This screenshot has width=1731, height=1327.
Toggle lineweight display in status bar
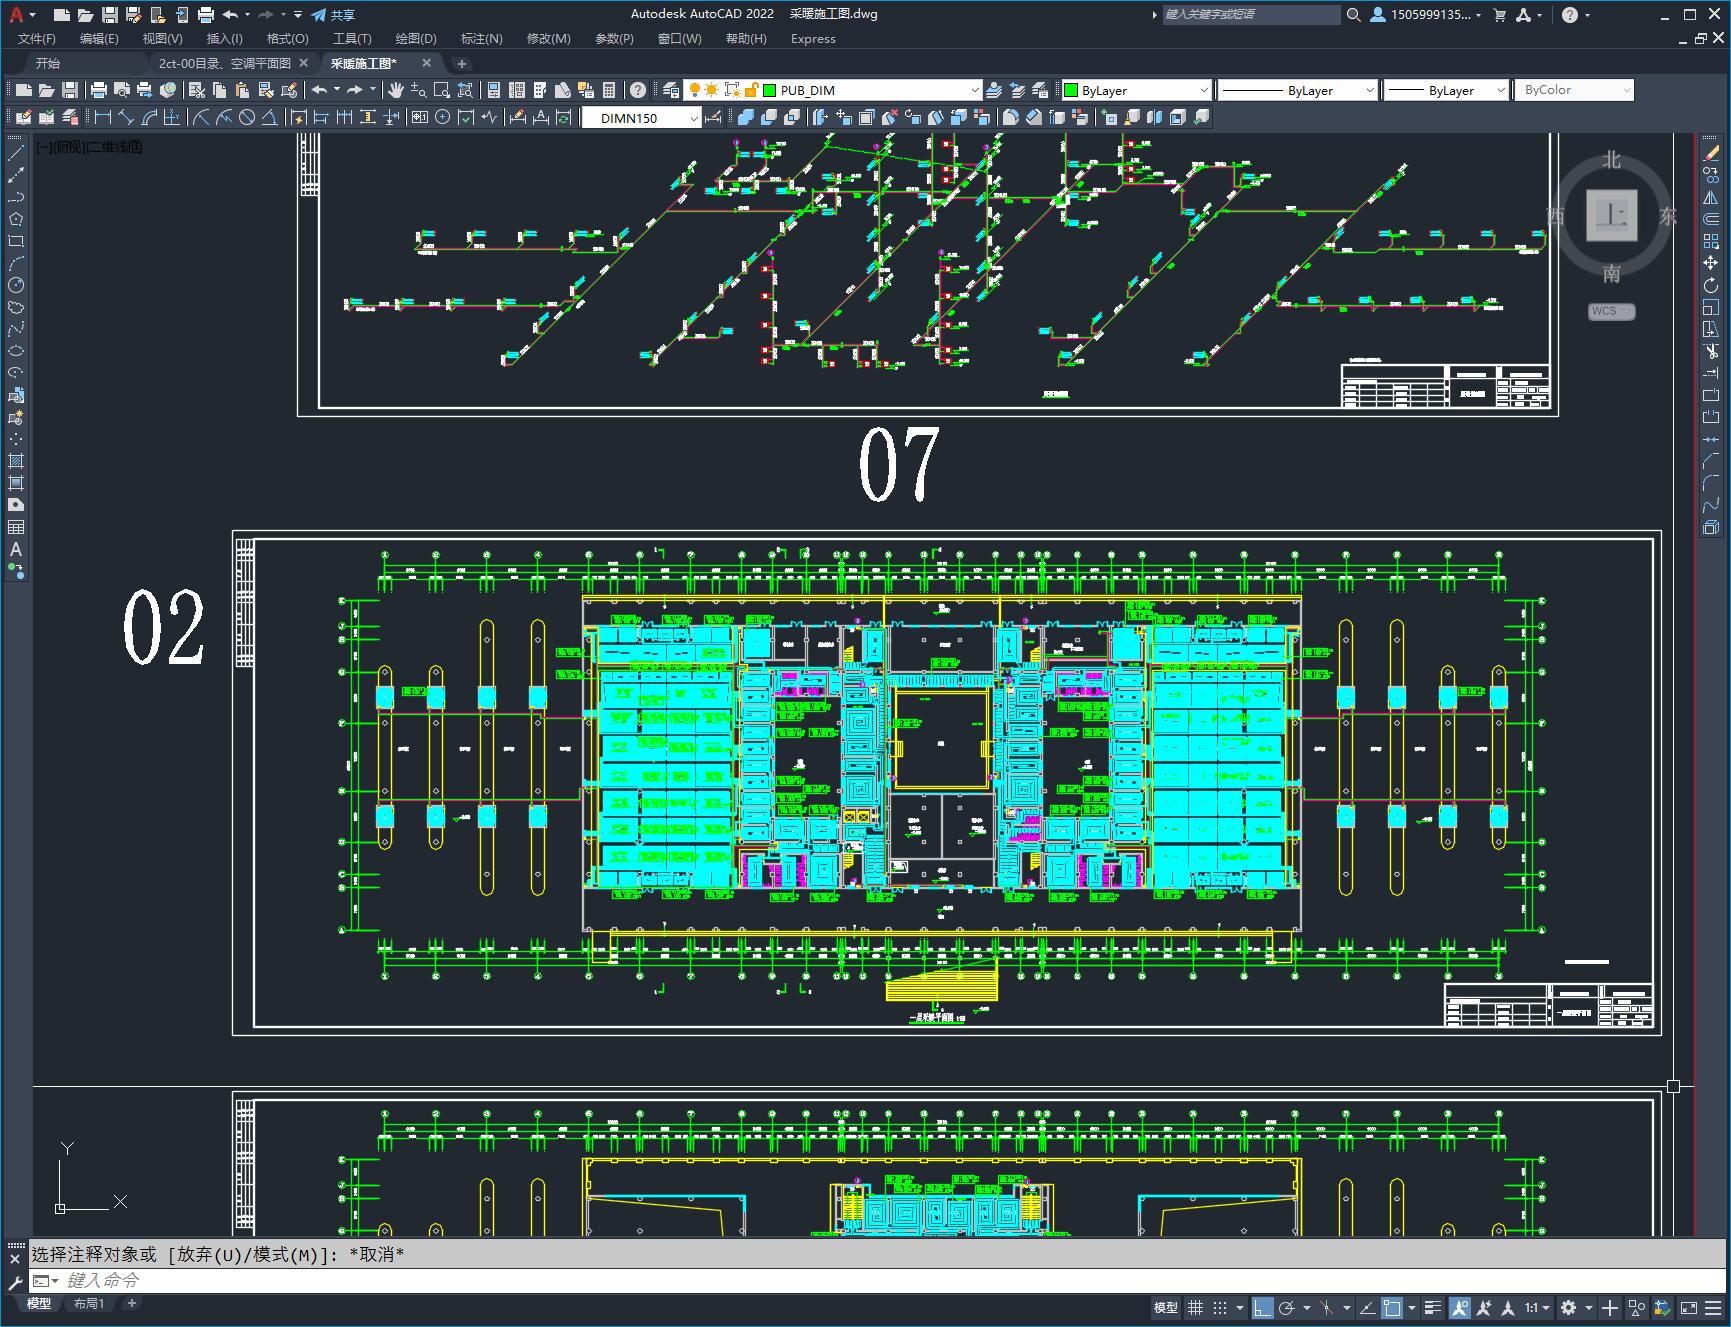pos(1433,1308)
